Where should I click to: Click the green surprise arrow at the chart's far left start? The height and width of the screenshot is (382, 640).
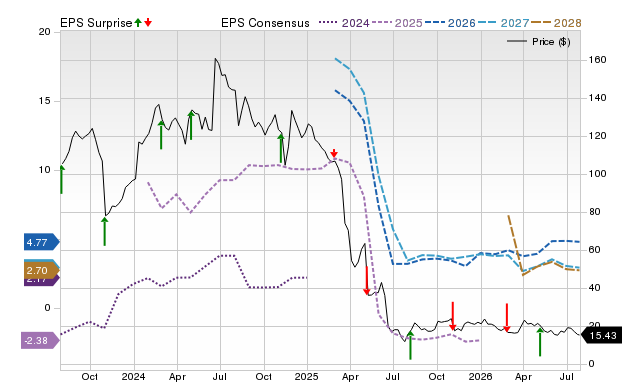click(62, 179)
